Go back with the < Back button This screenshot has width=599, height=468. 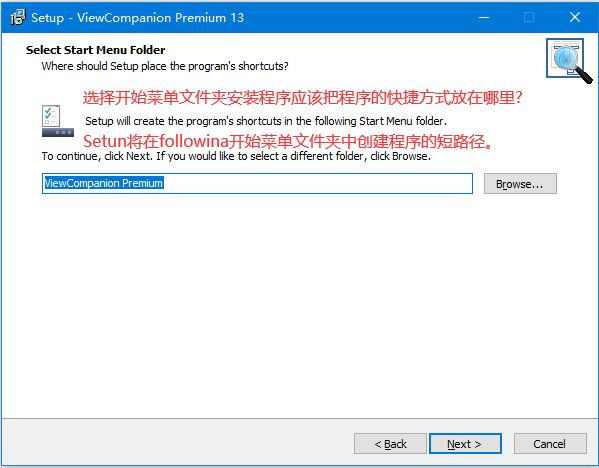coord(390,444)
